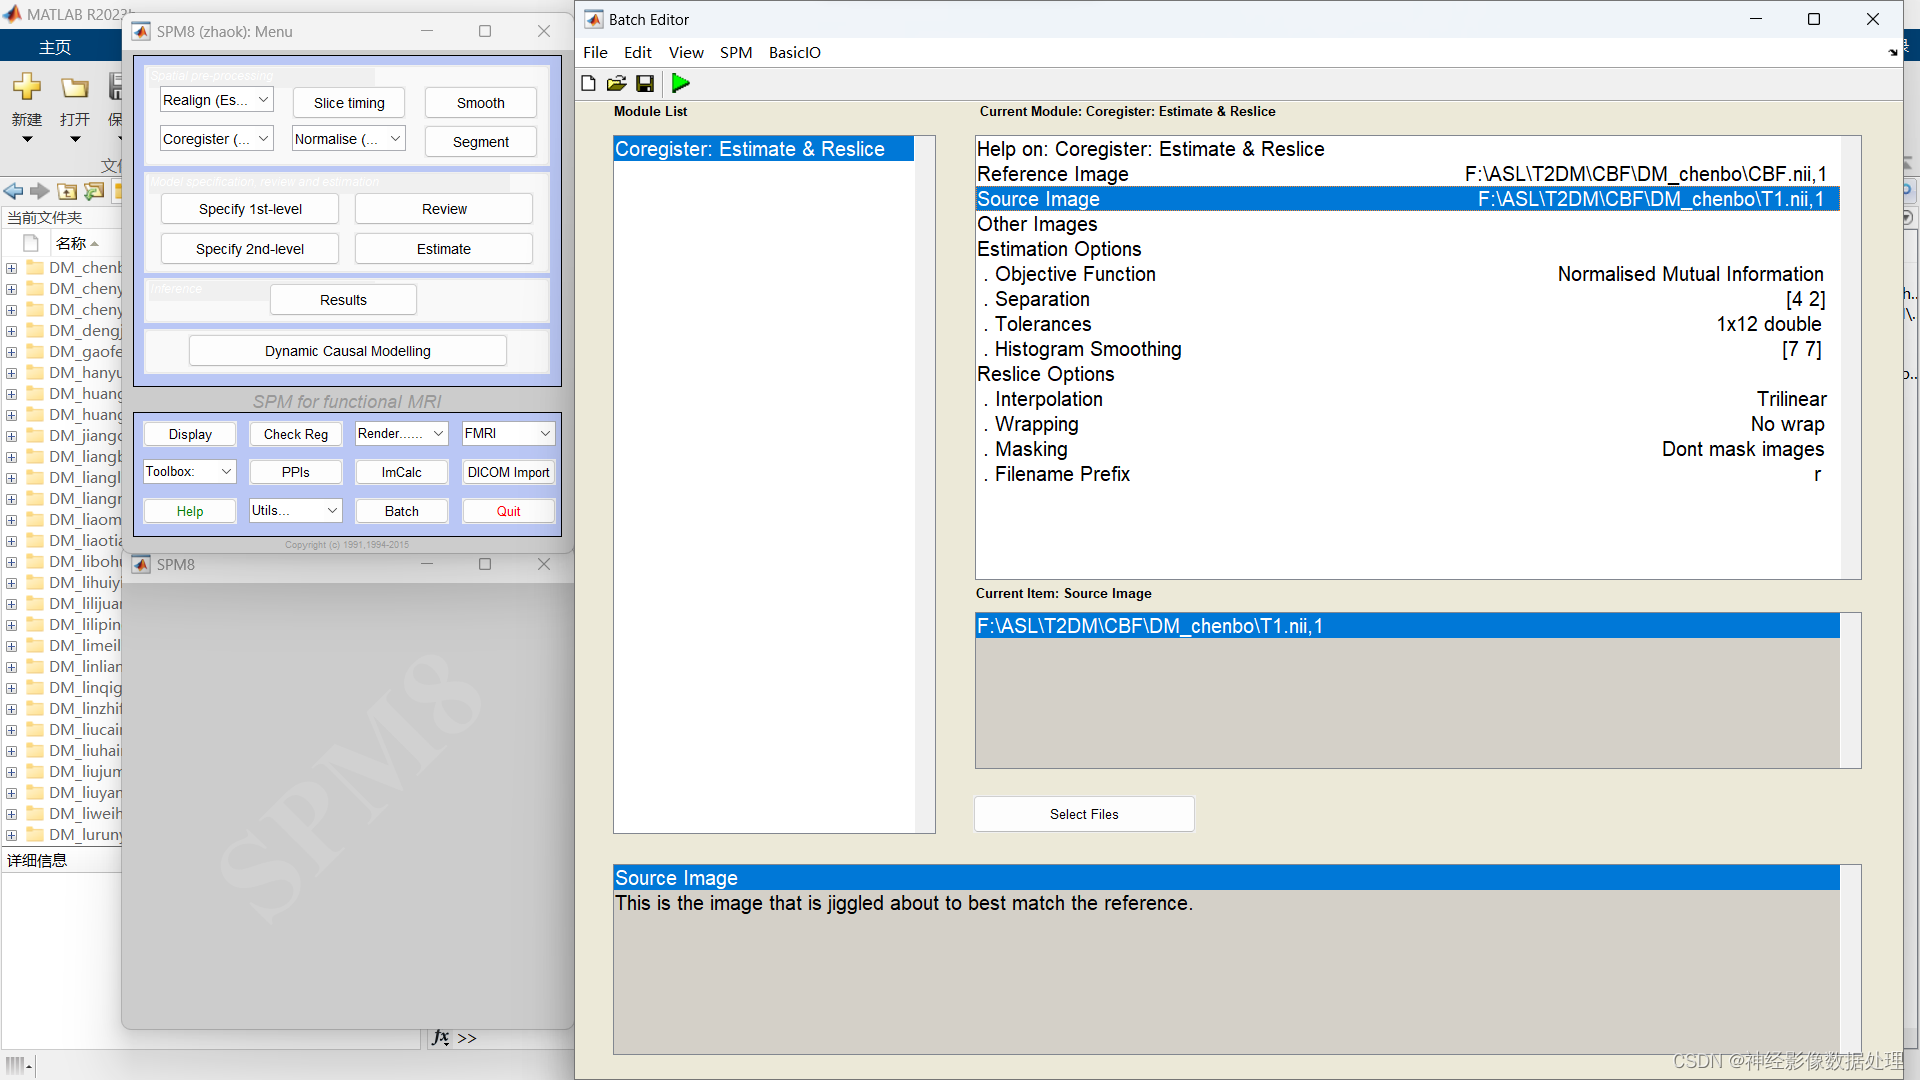Click the Save Batch floppy disk icon
The height and width of the screenshot is (1080, 1920).
[645, 83]
